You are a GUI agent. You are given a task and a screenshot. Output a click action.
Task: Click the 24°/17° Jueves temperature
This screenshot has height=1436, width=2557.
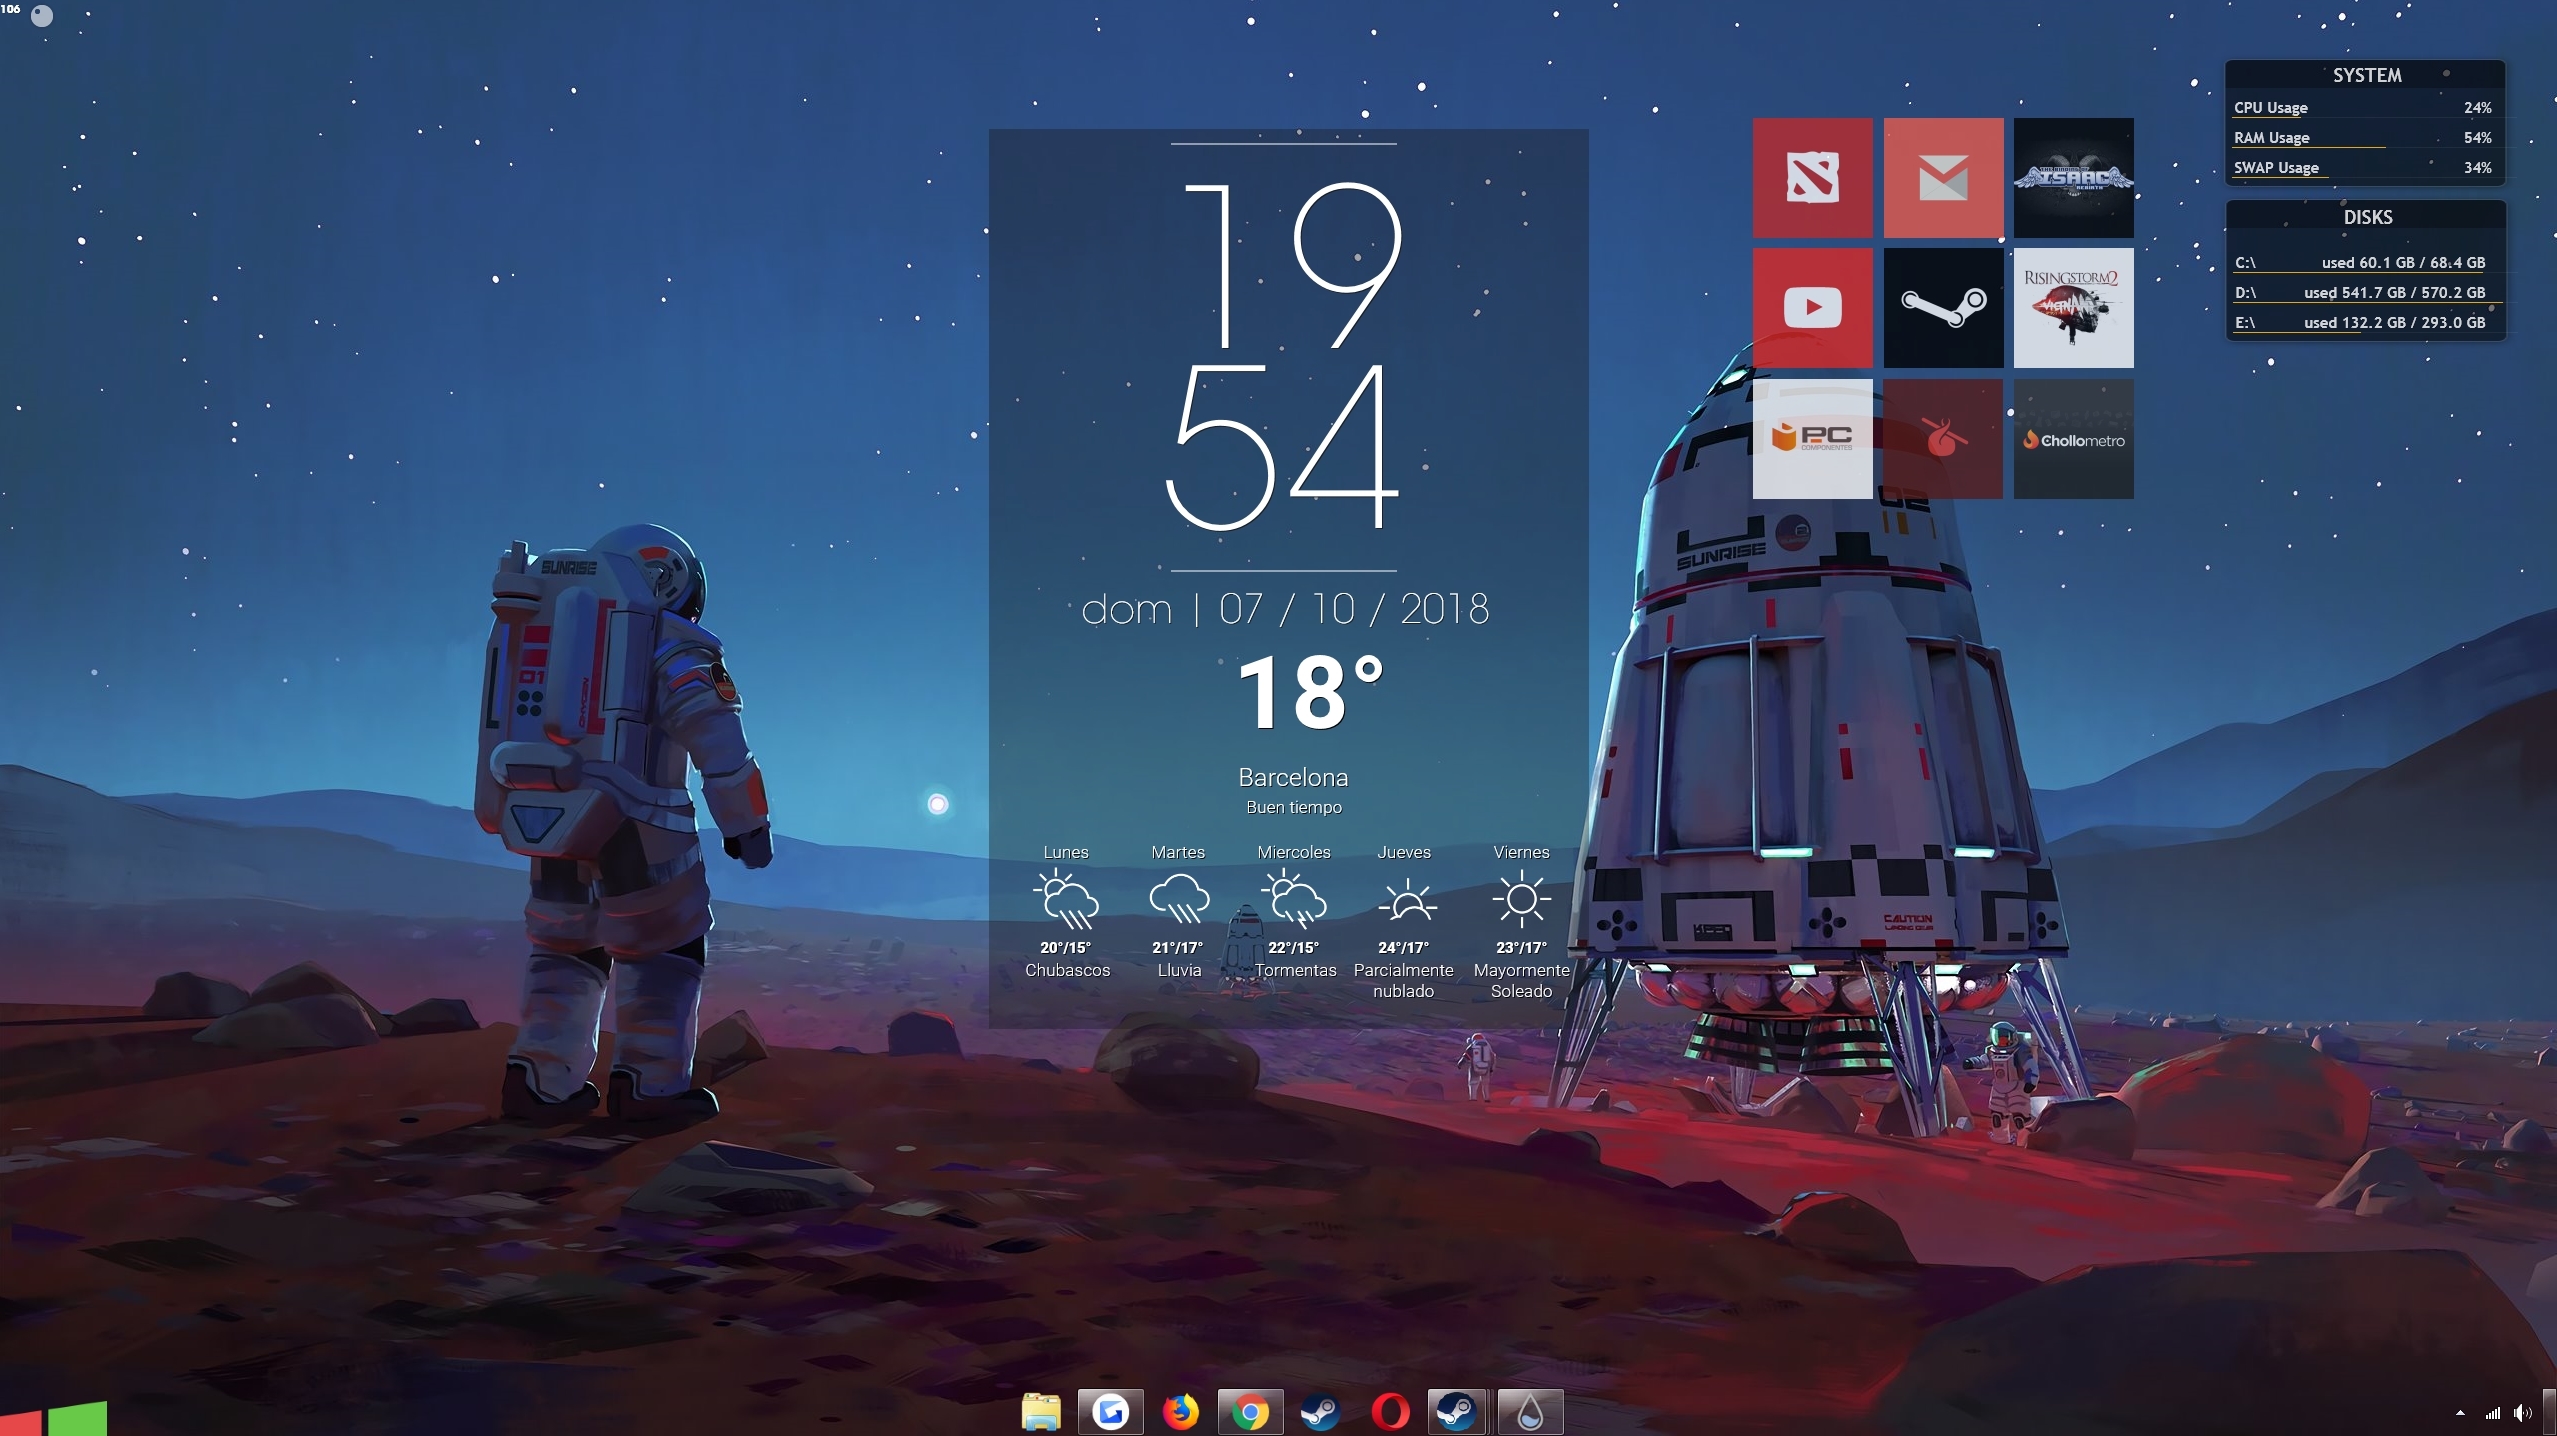pos(1403,947)
